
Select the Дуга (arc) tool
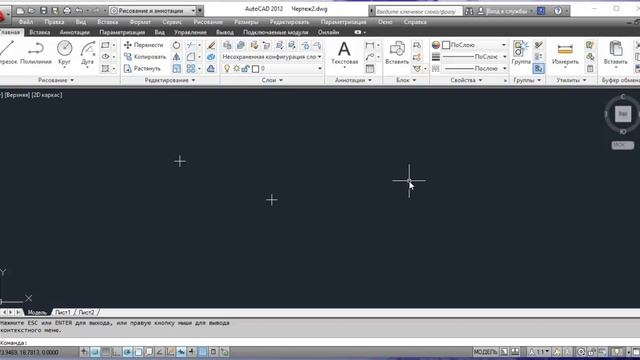(87, 53)
